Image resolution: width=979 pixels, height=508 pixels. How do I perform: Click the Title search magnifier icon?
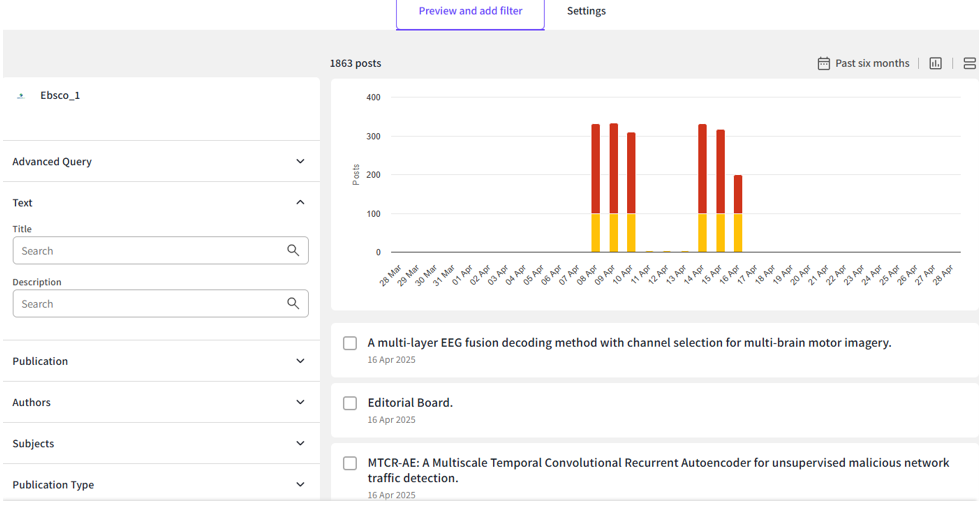click(x=293, y=251)
